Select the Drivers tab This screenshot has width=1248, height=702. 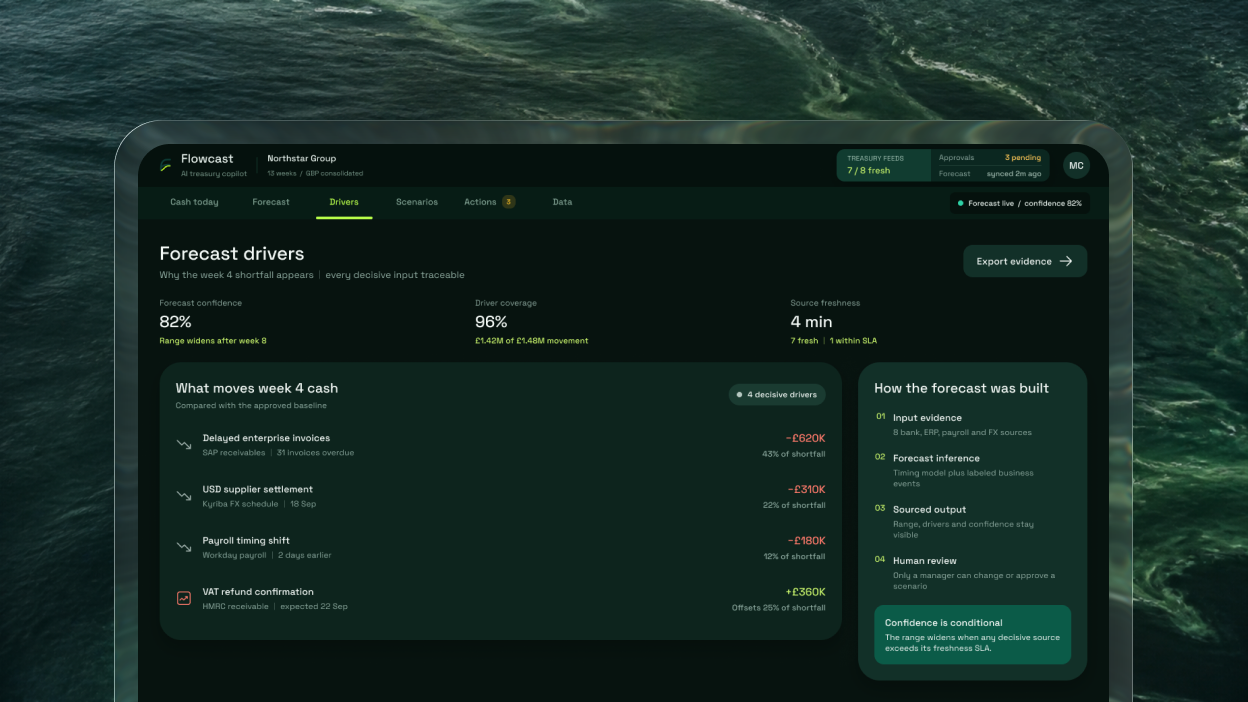coord(344,202)
